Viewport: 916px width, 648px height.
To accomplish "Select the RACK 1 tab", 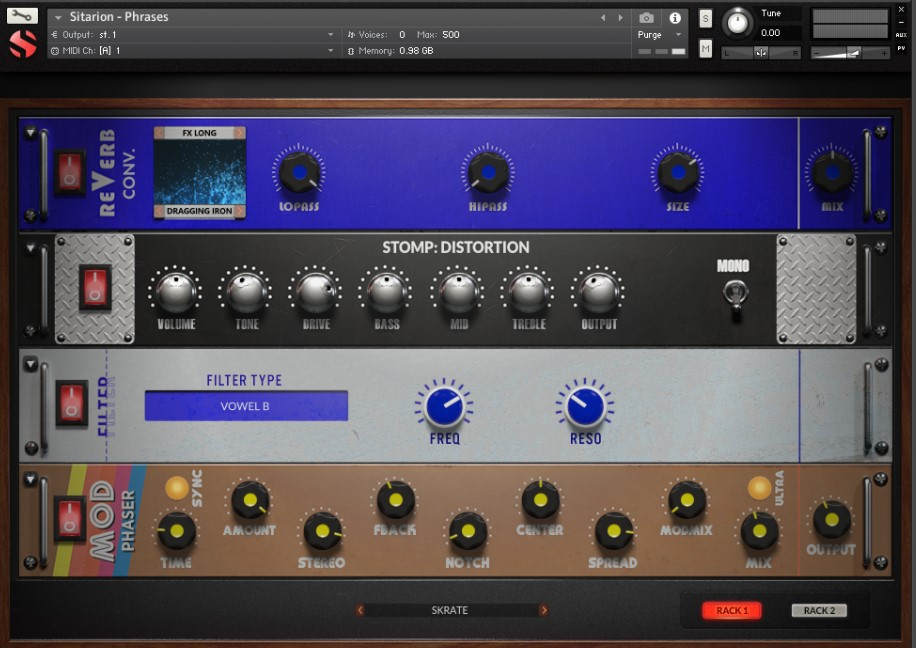I will pos(732,610).
